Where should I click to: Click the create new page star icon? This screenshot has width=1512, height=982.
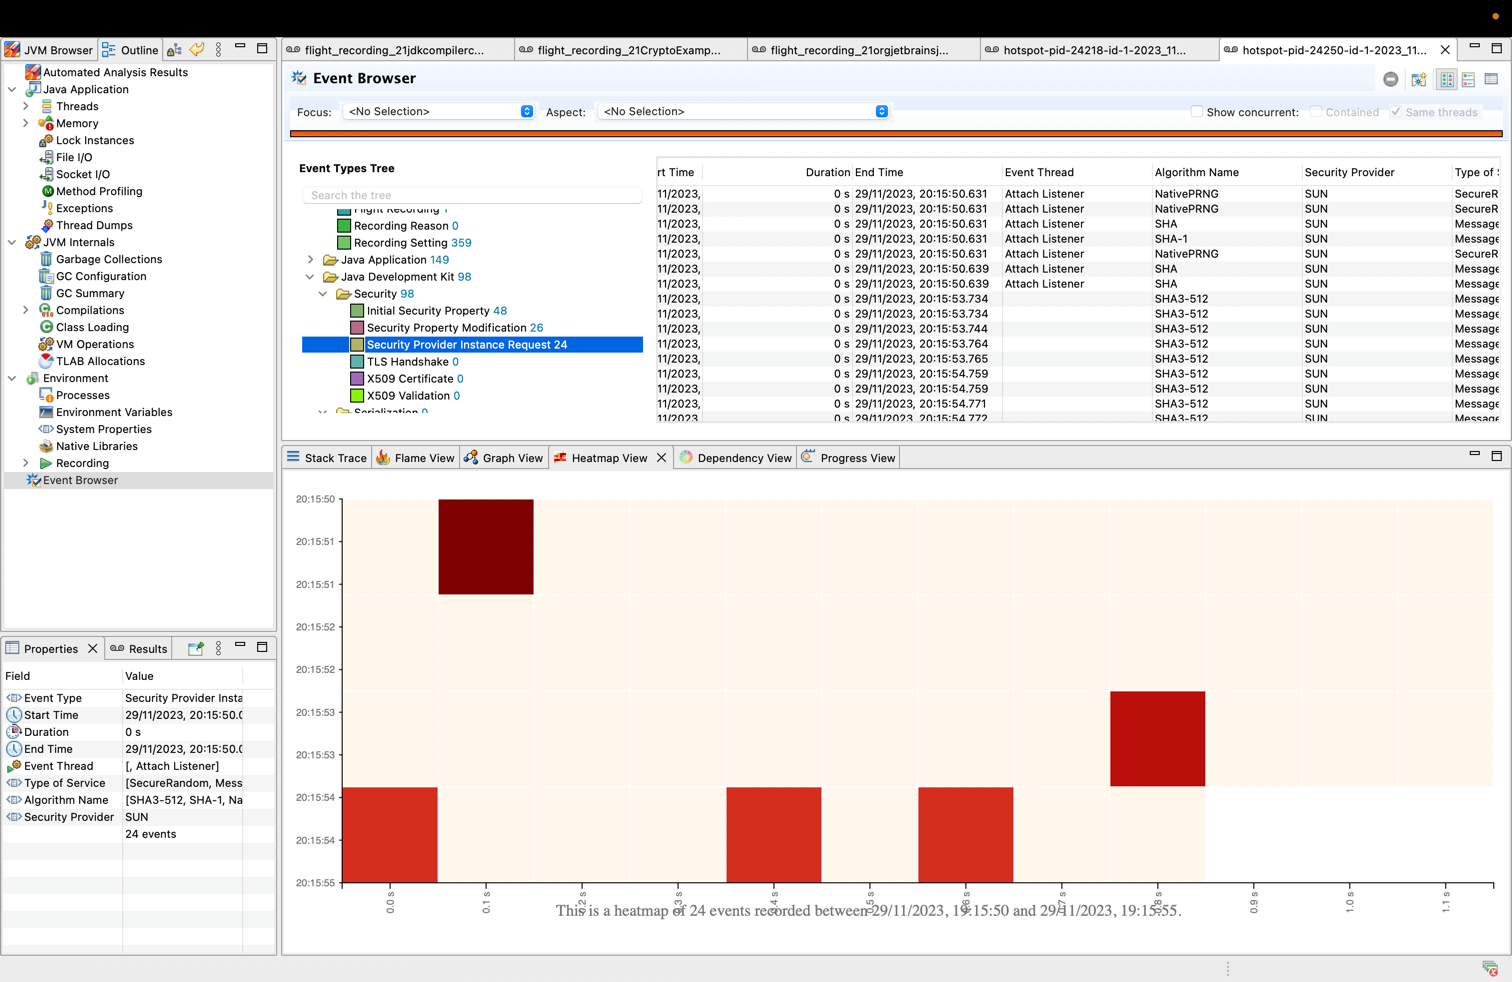(1418, 79)
